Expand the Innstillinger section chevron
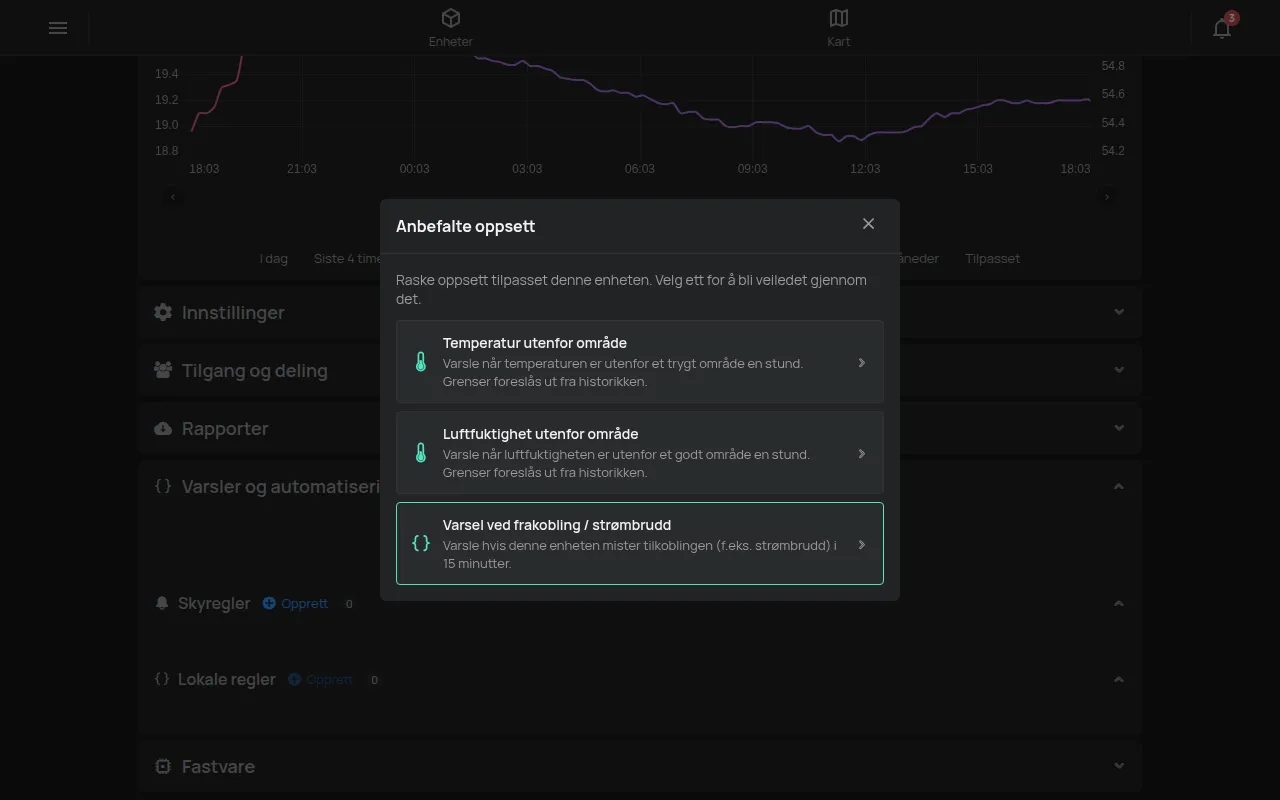This screenshot has width=1280, height=800. click(1119, 312)
